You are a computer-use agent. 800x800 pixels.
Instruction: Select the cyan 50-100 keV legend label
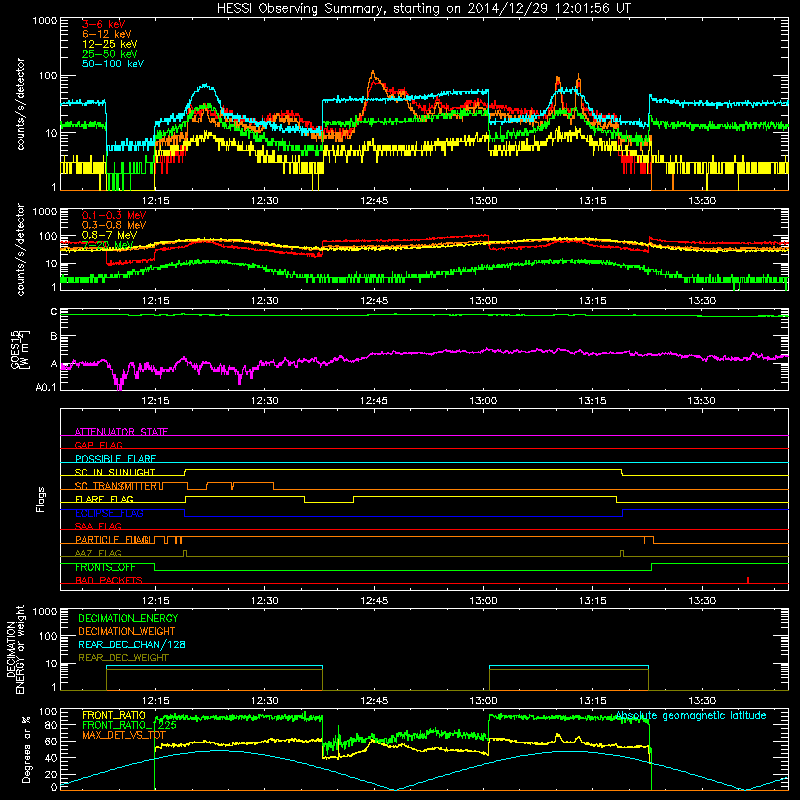[x=113, y=64]
